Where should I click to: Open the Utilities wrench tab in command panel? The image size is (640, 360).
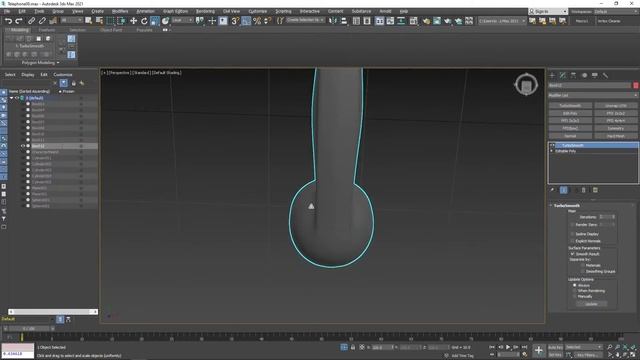(x=605, y=76)
